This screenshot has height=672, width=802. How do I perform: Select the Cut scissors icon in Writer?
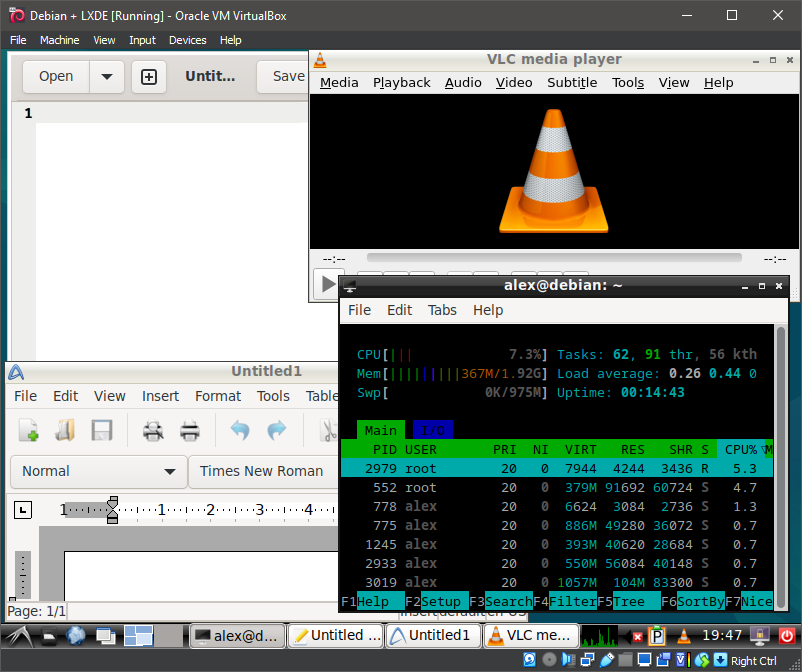329,430
